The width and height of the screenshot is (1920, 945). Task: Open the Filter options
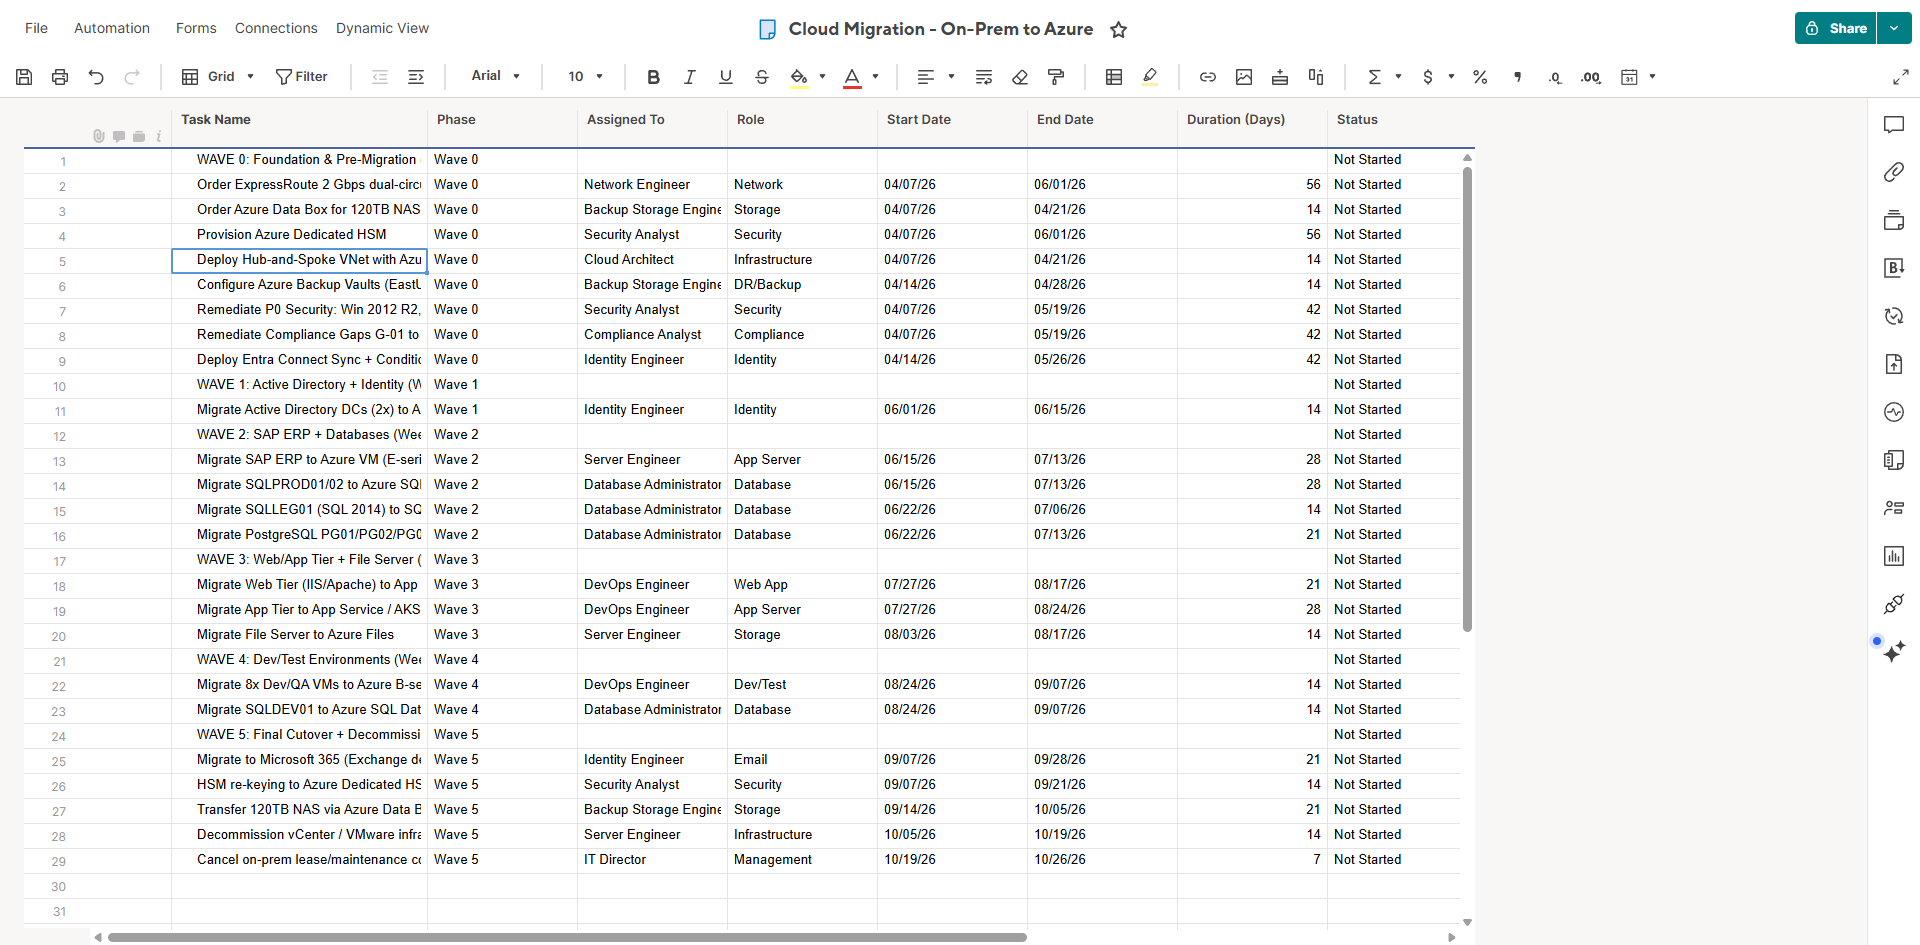click(302, 76)
